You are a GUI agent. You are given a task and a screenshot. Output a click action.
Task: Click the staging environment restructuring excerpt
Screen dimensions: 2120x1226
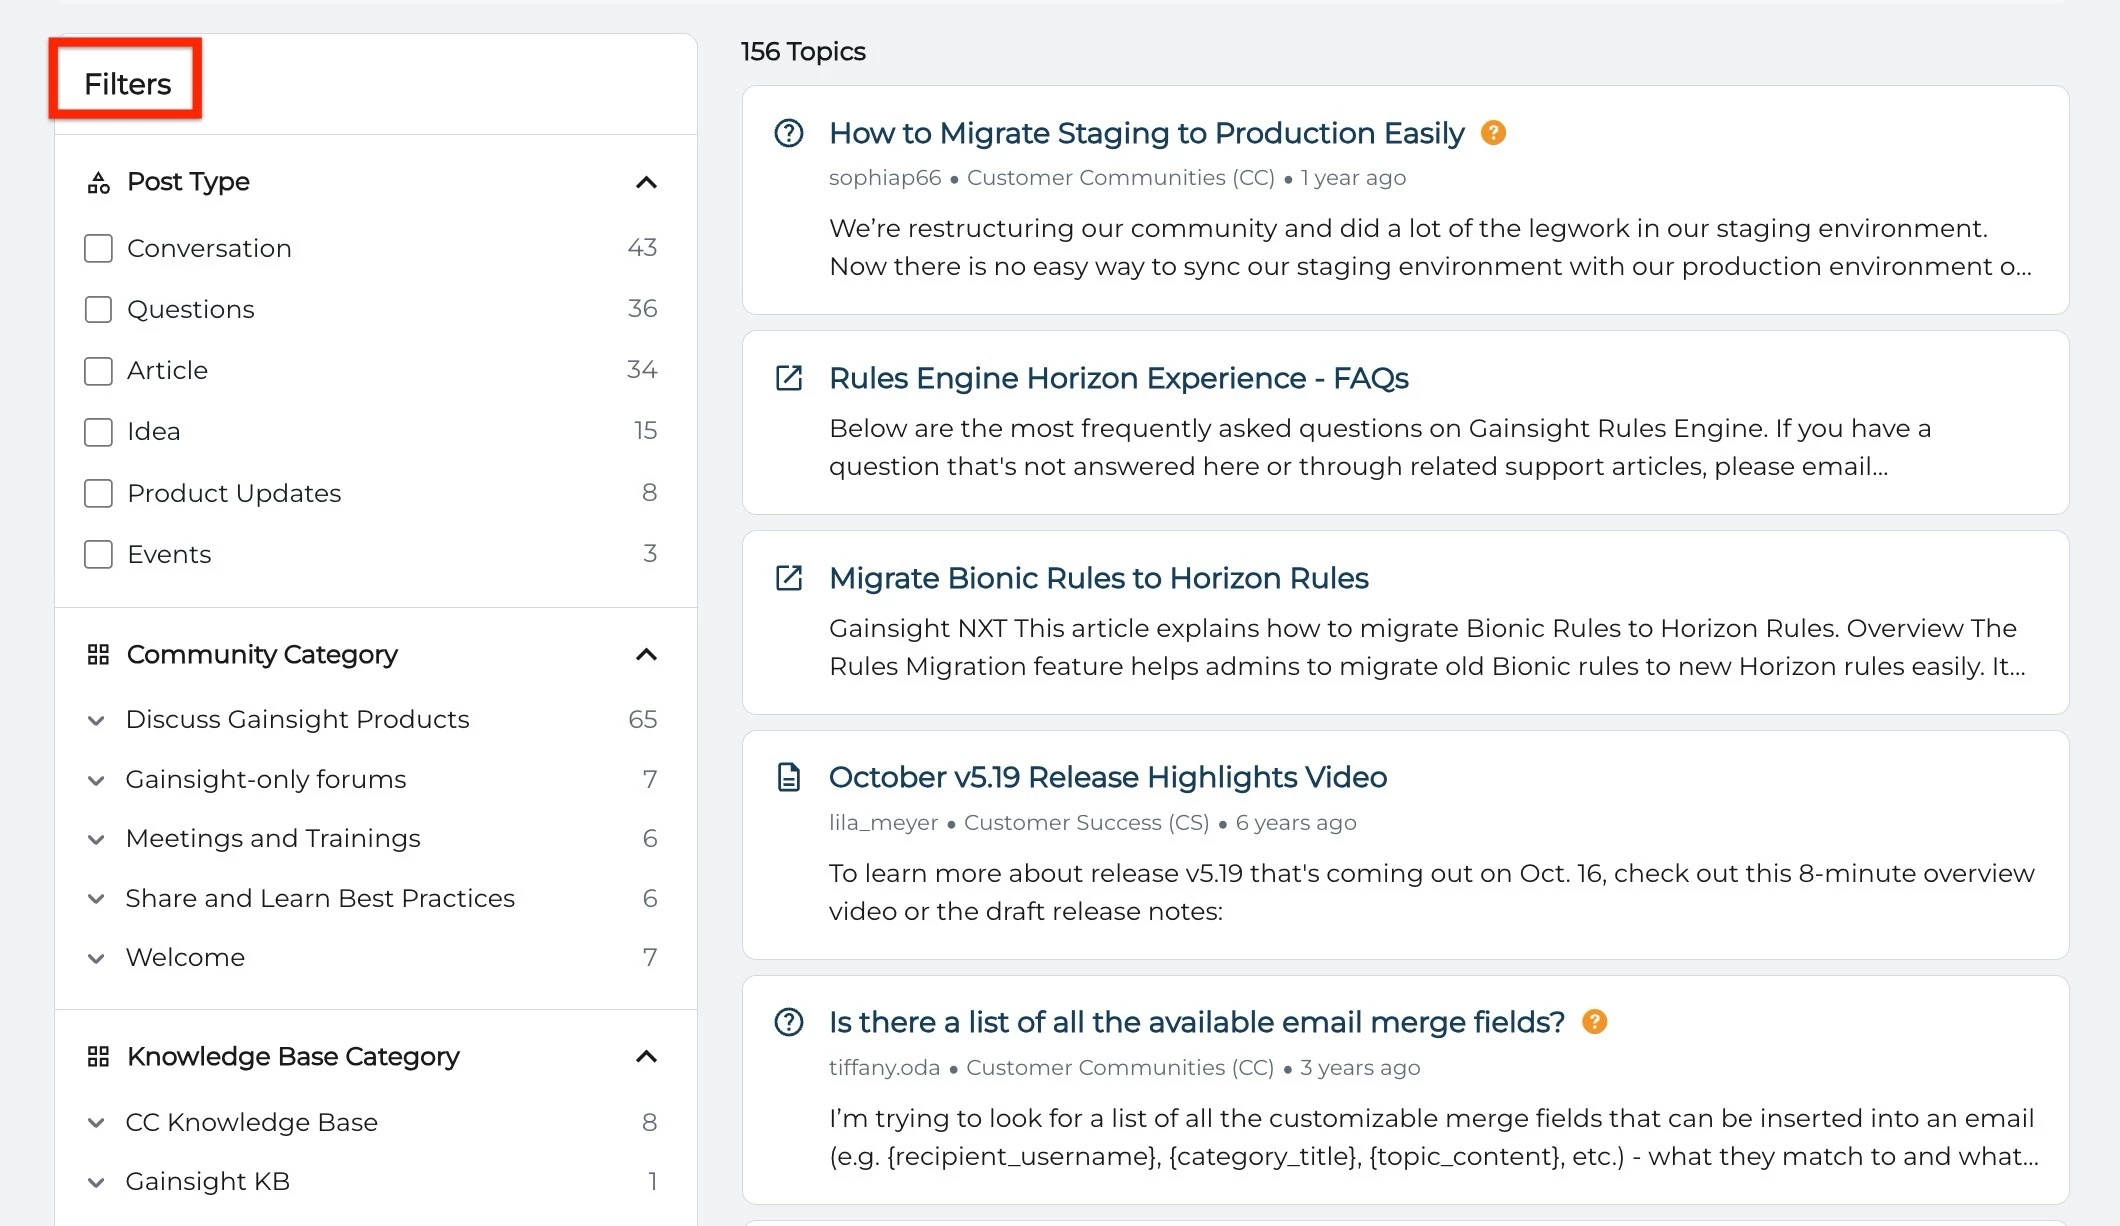(x=1430, y=248)
